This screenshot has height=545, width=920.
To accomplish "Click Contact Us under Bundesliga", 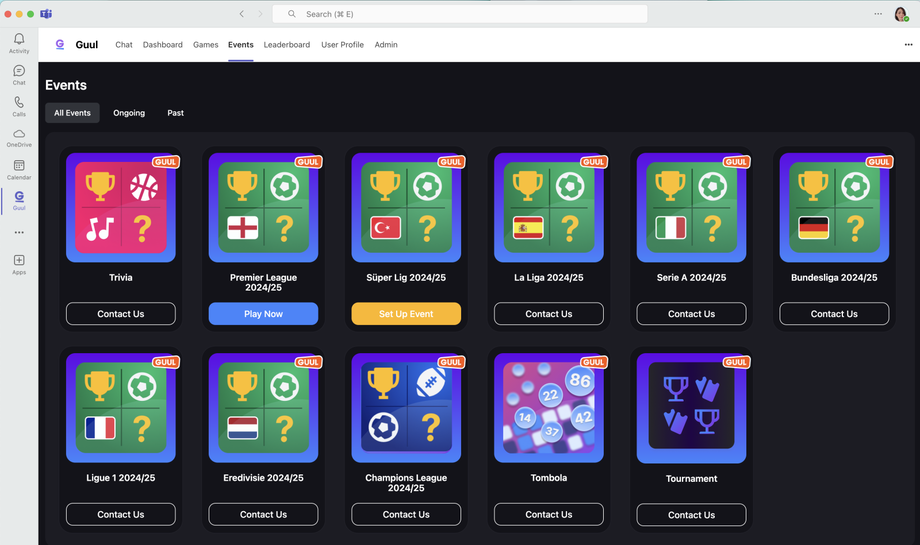I will pos(834,314).
